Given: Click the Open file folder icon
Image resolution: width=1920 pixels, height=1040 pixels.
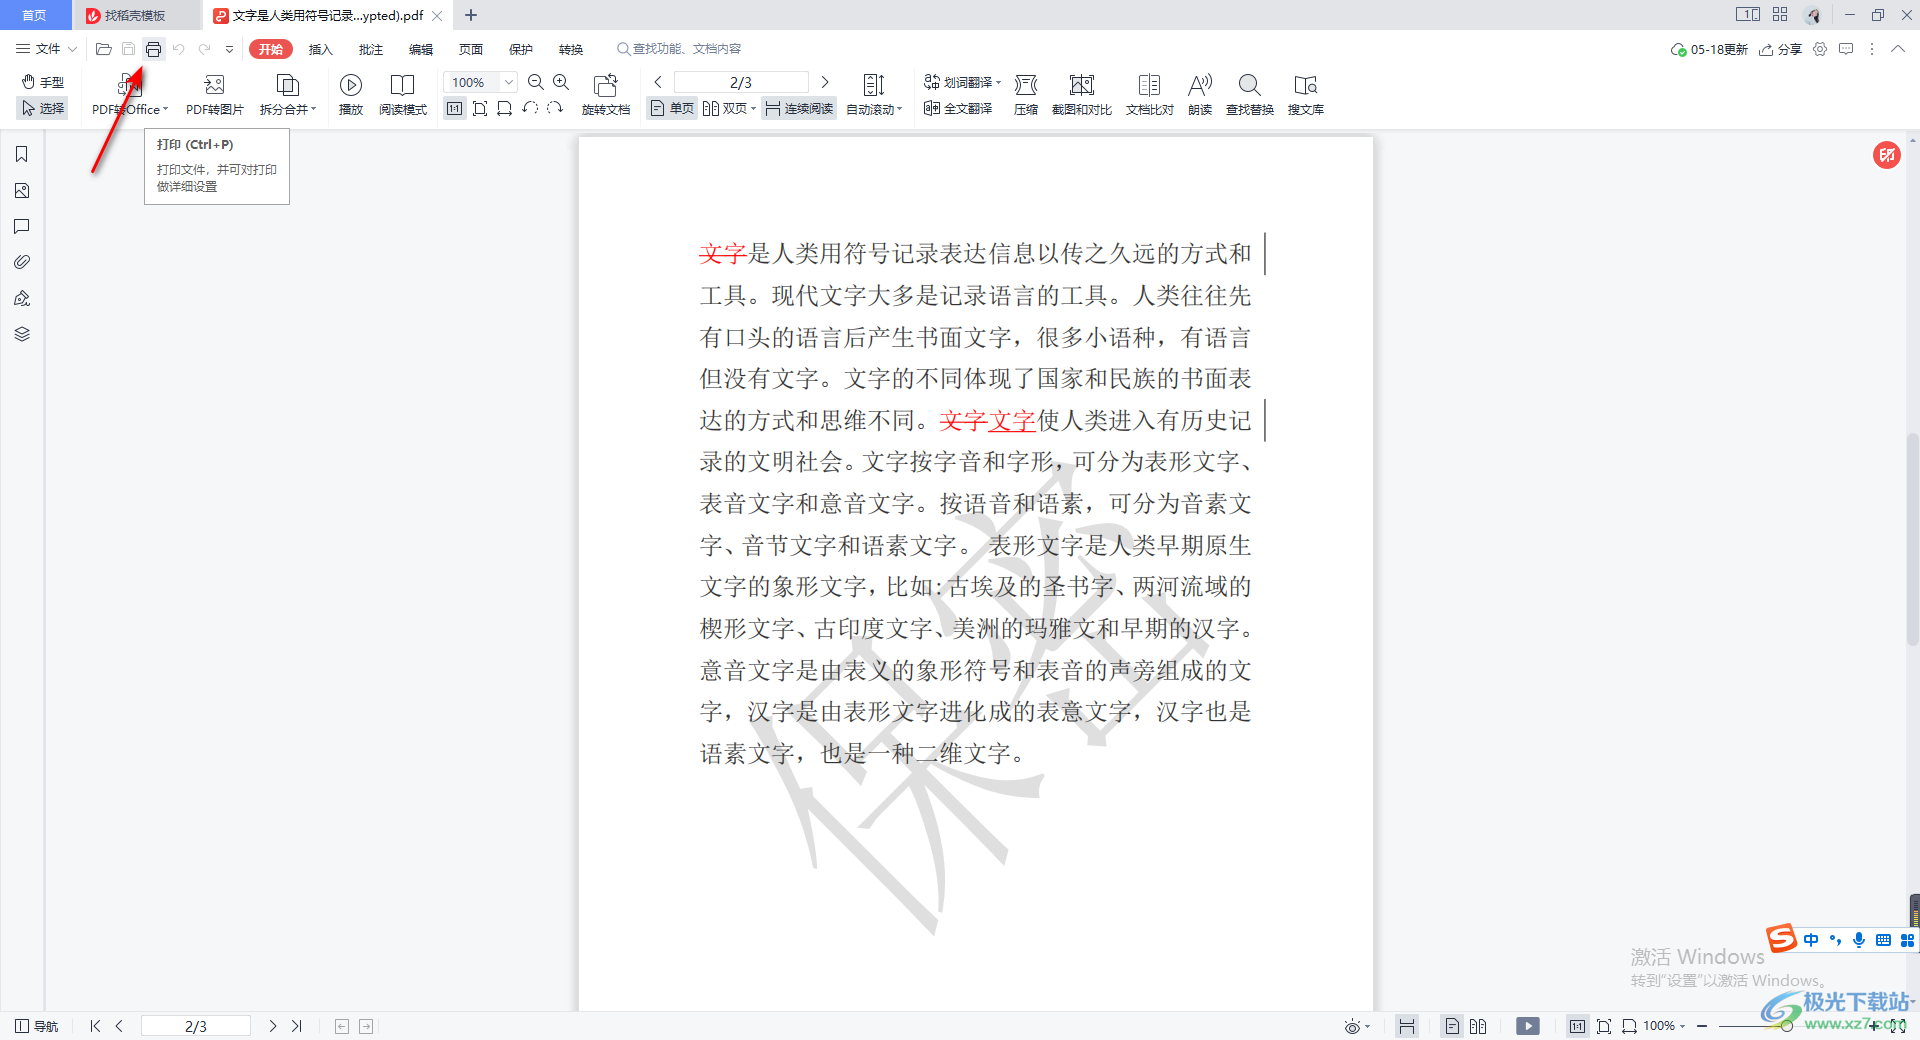Looking at the screenshot, I should [x=103, y=49].
